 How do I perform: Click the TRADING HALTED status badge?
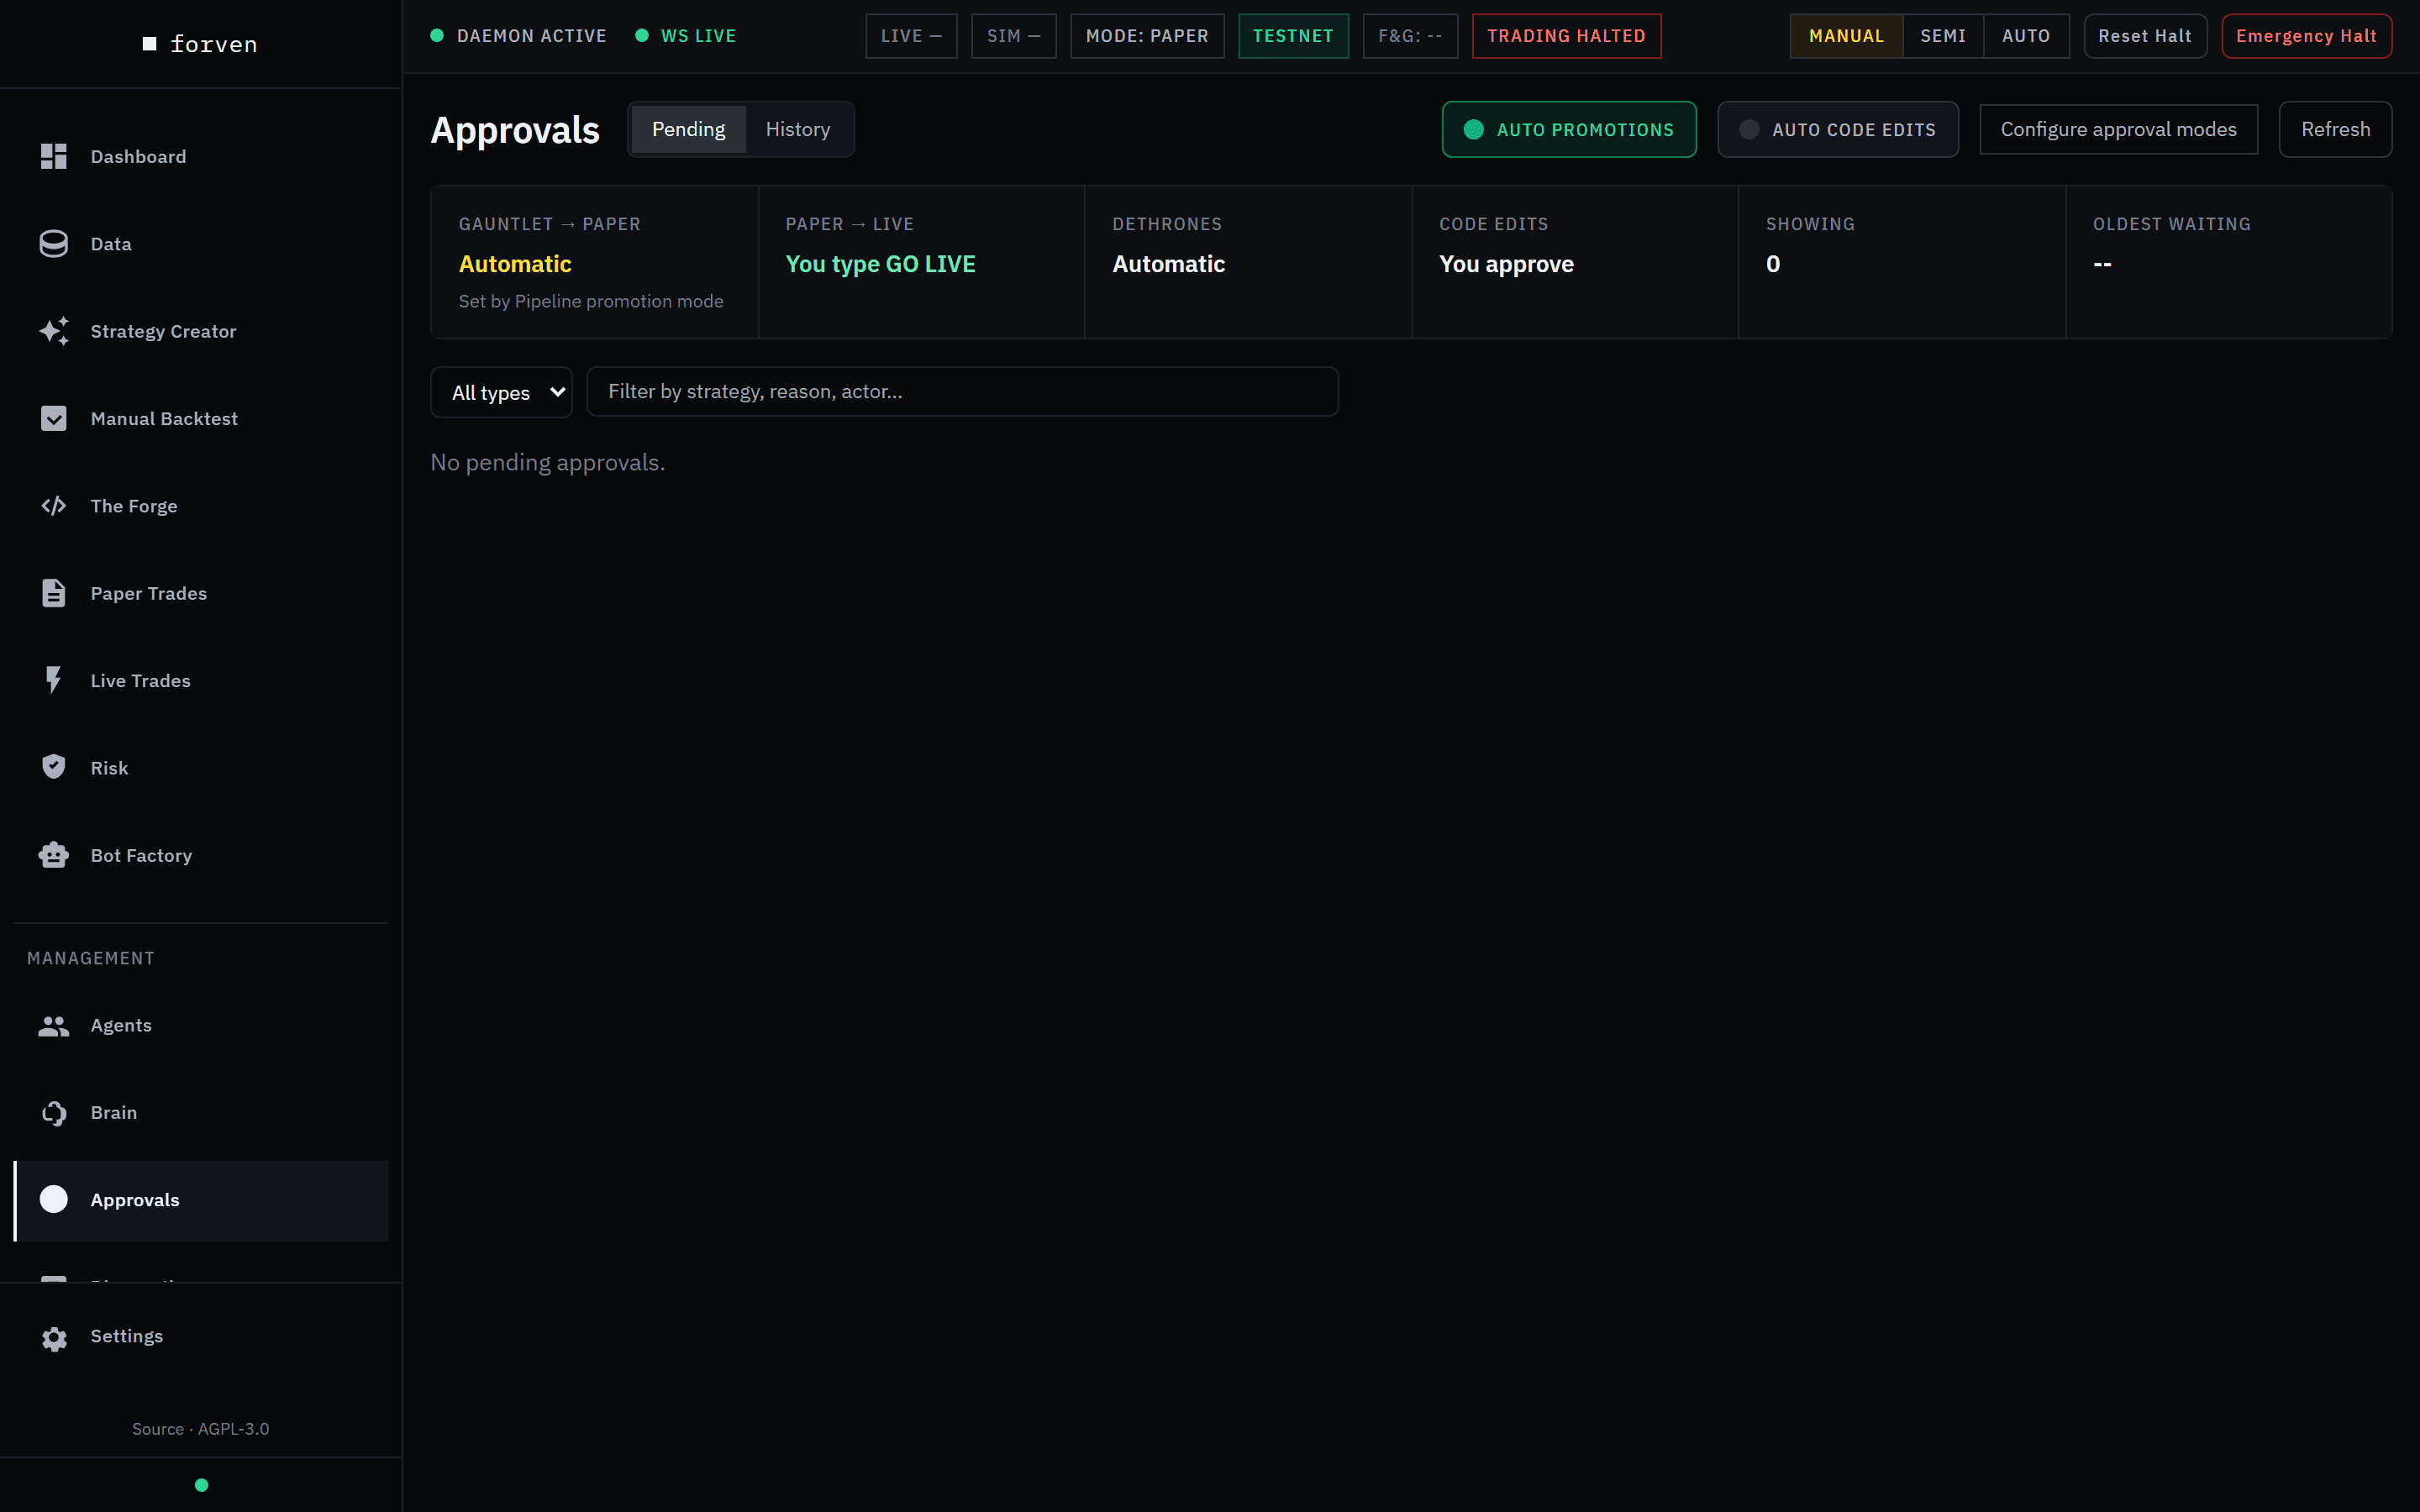[x=1566, y=36]
